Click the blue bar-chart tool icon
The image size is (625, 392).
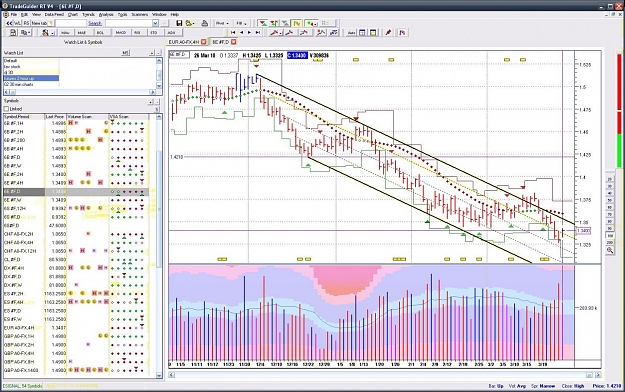333,33
